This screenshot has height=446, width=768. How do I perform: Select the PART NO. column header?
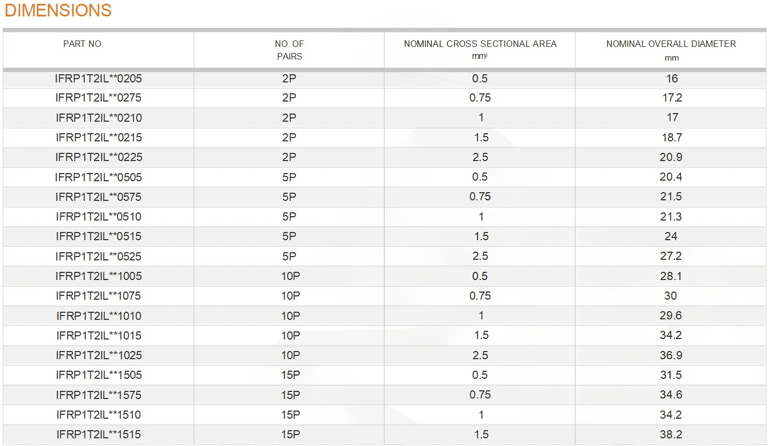click(x=83, y=44)
